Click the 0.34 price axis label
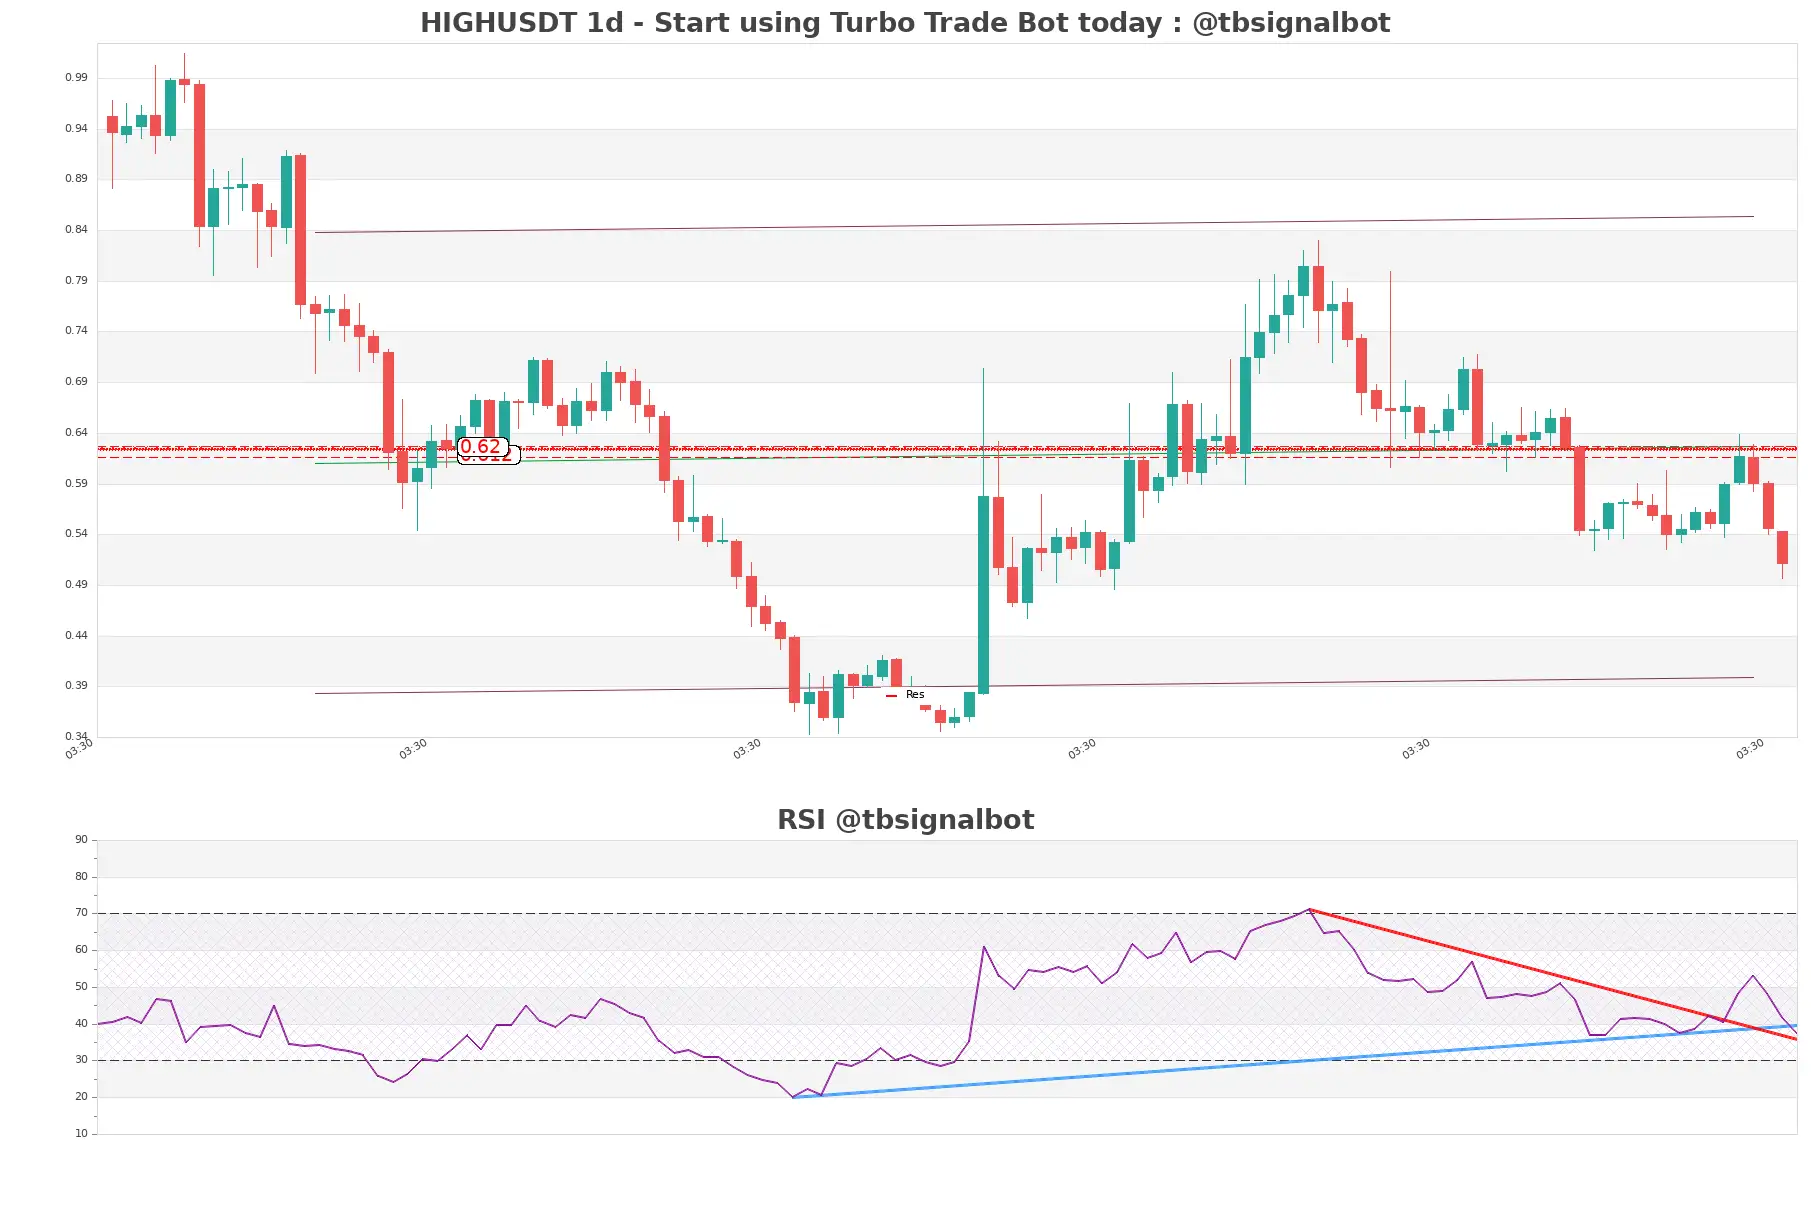Viewport: 1811px width, 1208px height. tap(77, 736)
